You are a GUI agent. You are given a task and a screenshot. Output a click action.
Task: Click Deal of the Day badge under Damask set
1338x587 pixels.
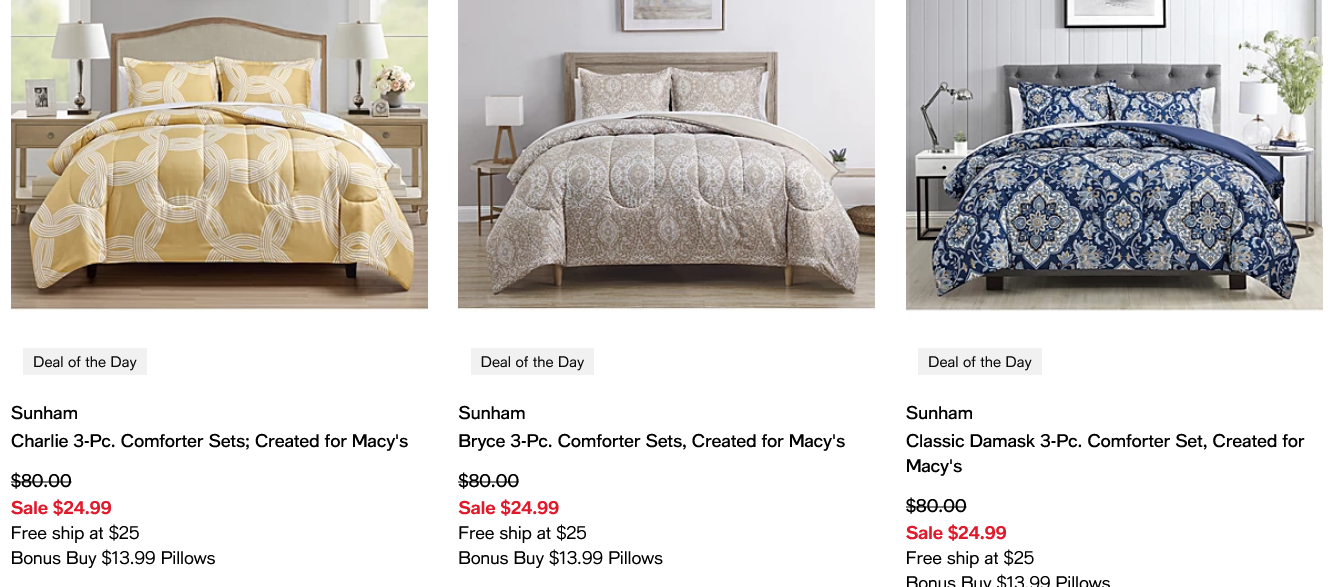coord(979,362)
